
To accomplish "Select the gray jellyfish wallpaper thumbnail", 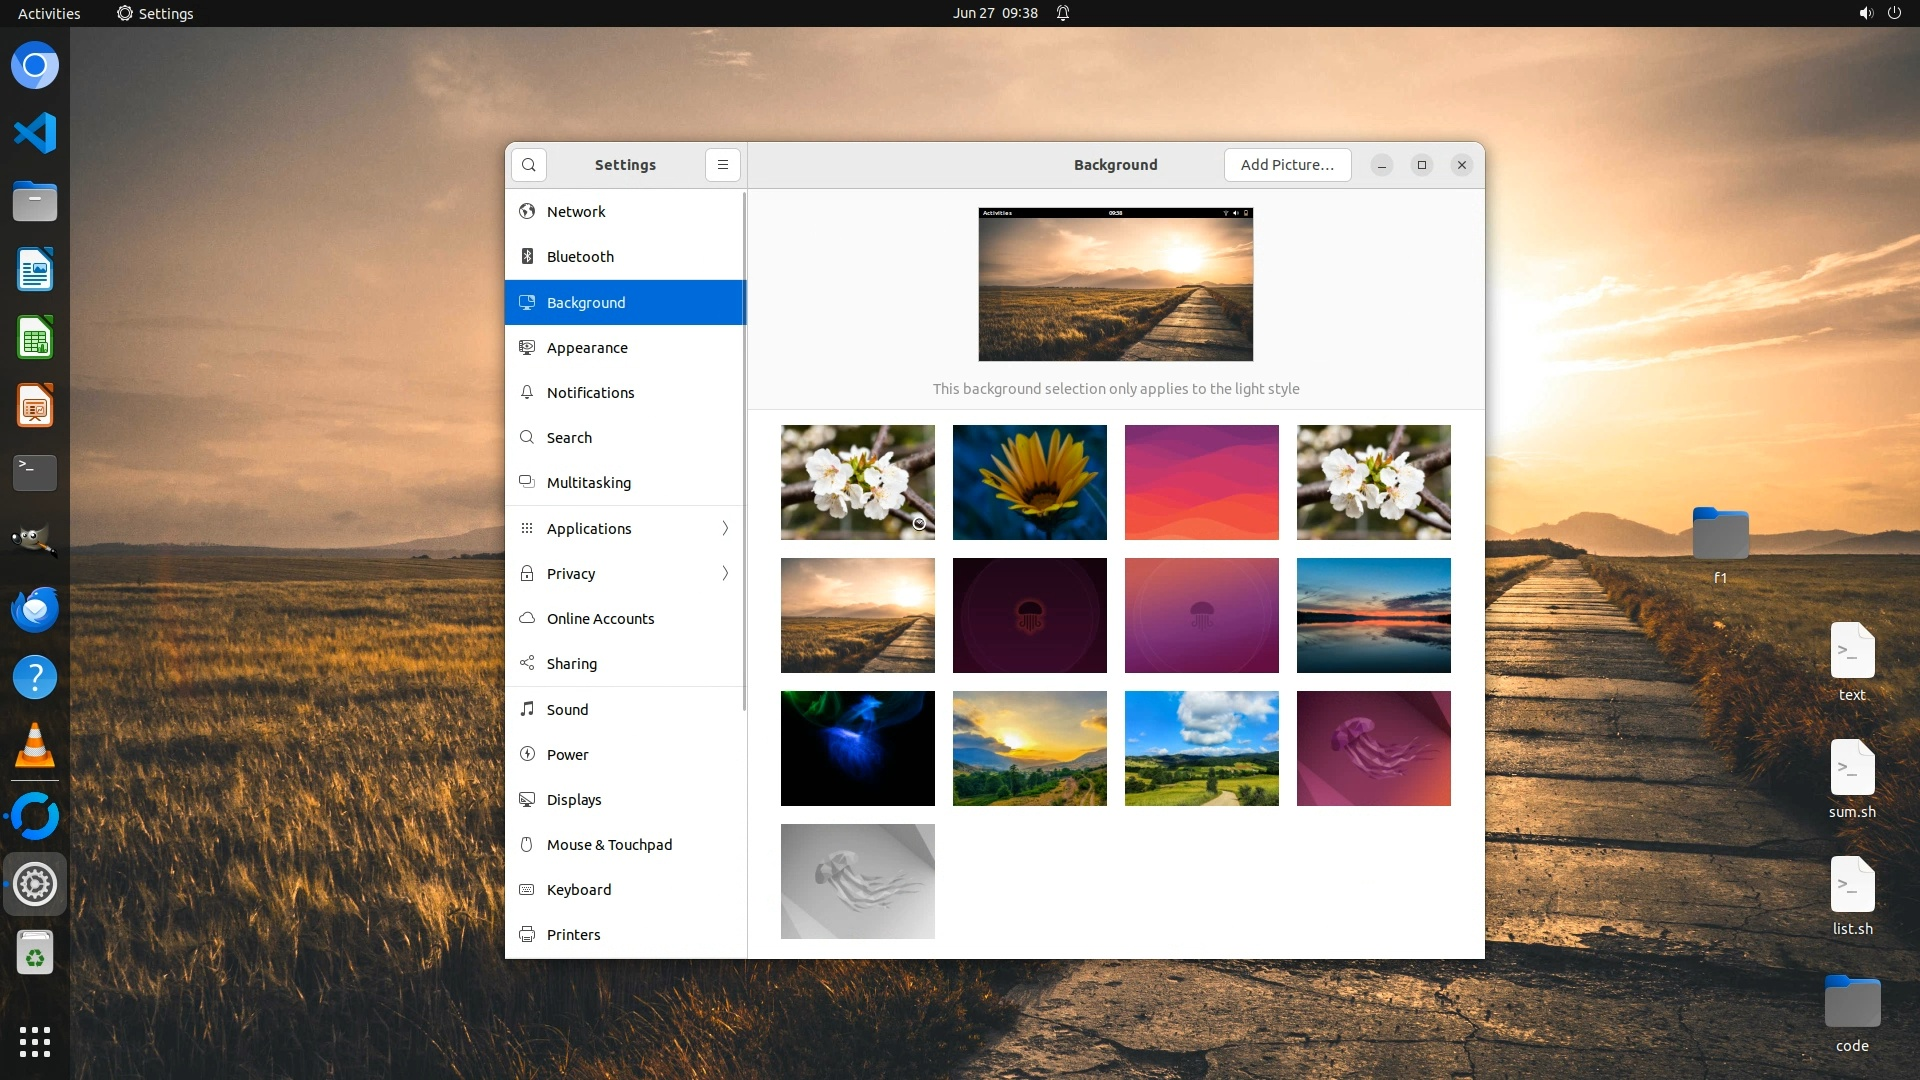I will (857, 881).
